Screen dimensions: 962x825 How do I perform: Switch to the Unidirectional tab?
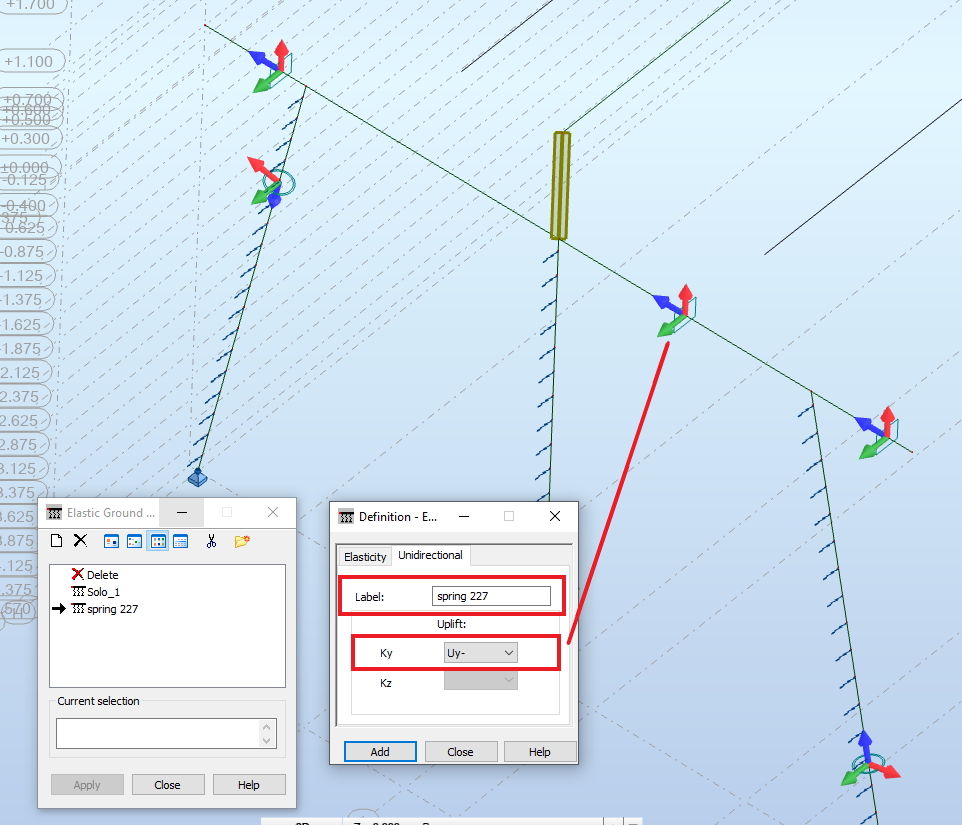431,555
